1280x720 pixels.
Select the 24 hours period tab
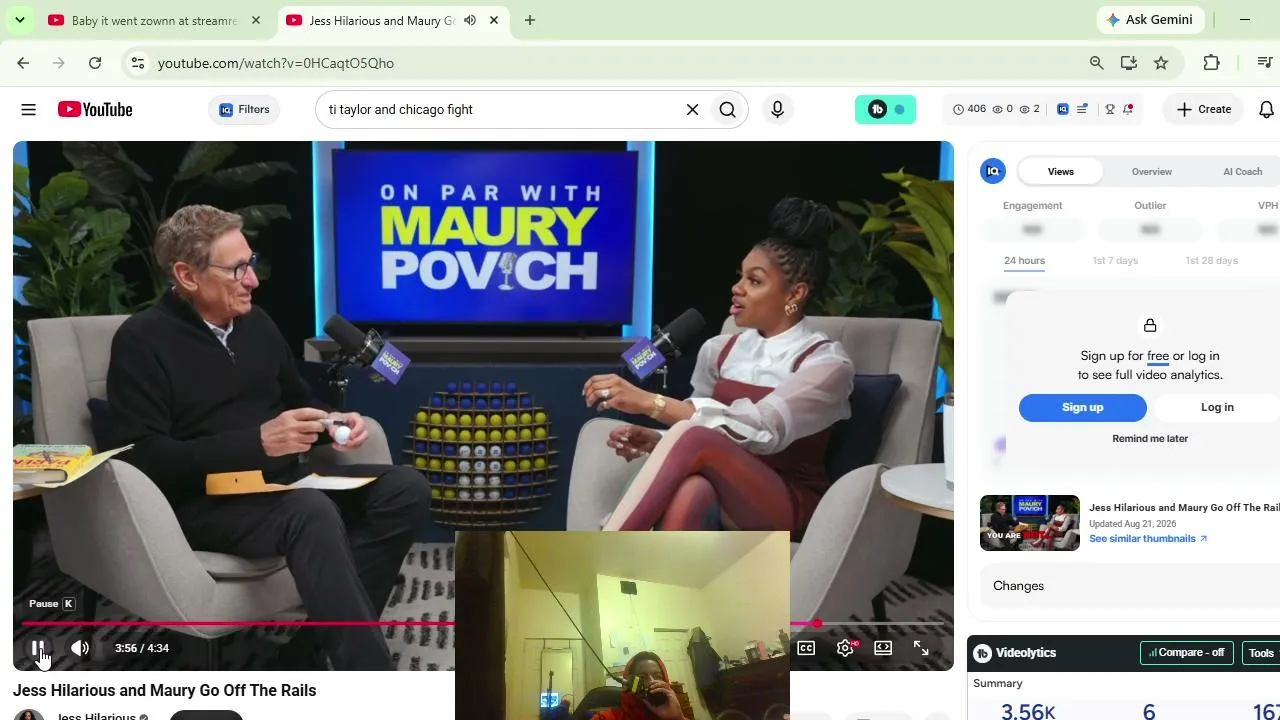click(x=1024, y=260)
